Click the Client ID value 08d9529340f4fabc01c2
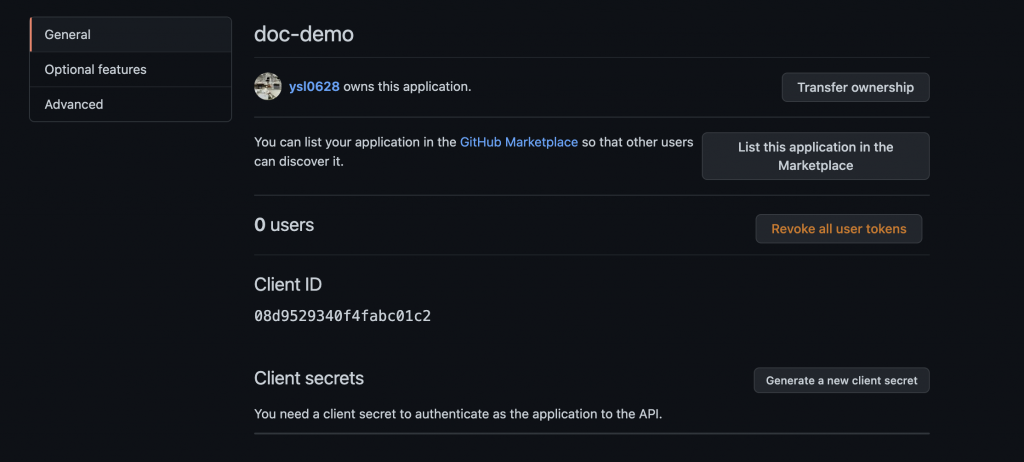The width and height of the screenshot is (1024, 462). tap(342, 316)
